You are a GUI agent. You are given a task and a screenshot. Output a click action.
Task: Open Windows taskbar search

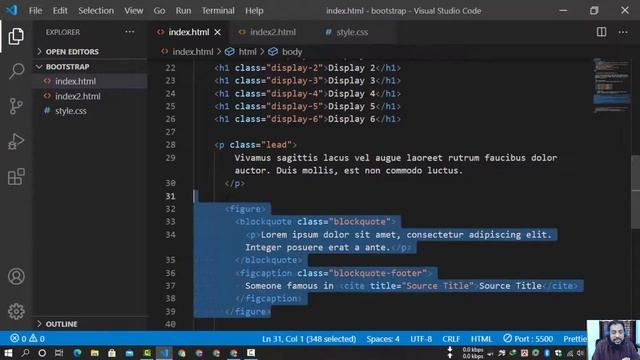coord(25,353)
